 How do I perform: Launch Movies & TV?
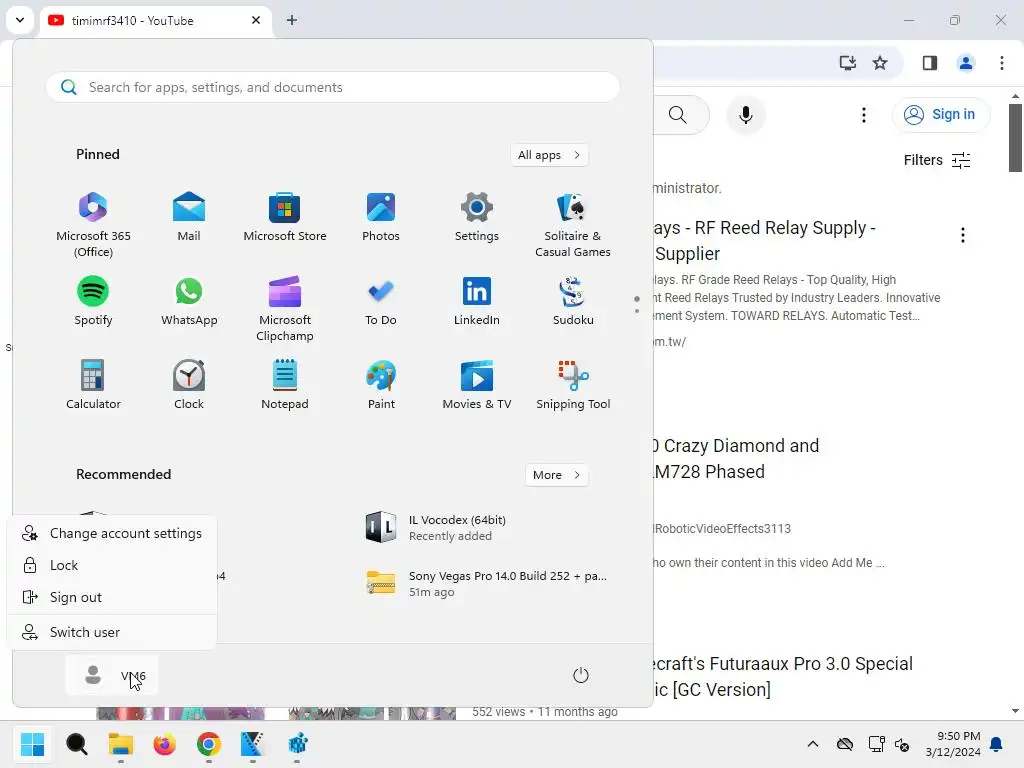click(477, 384)
